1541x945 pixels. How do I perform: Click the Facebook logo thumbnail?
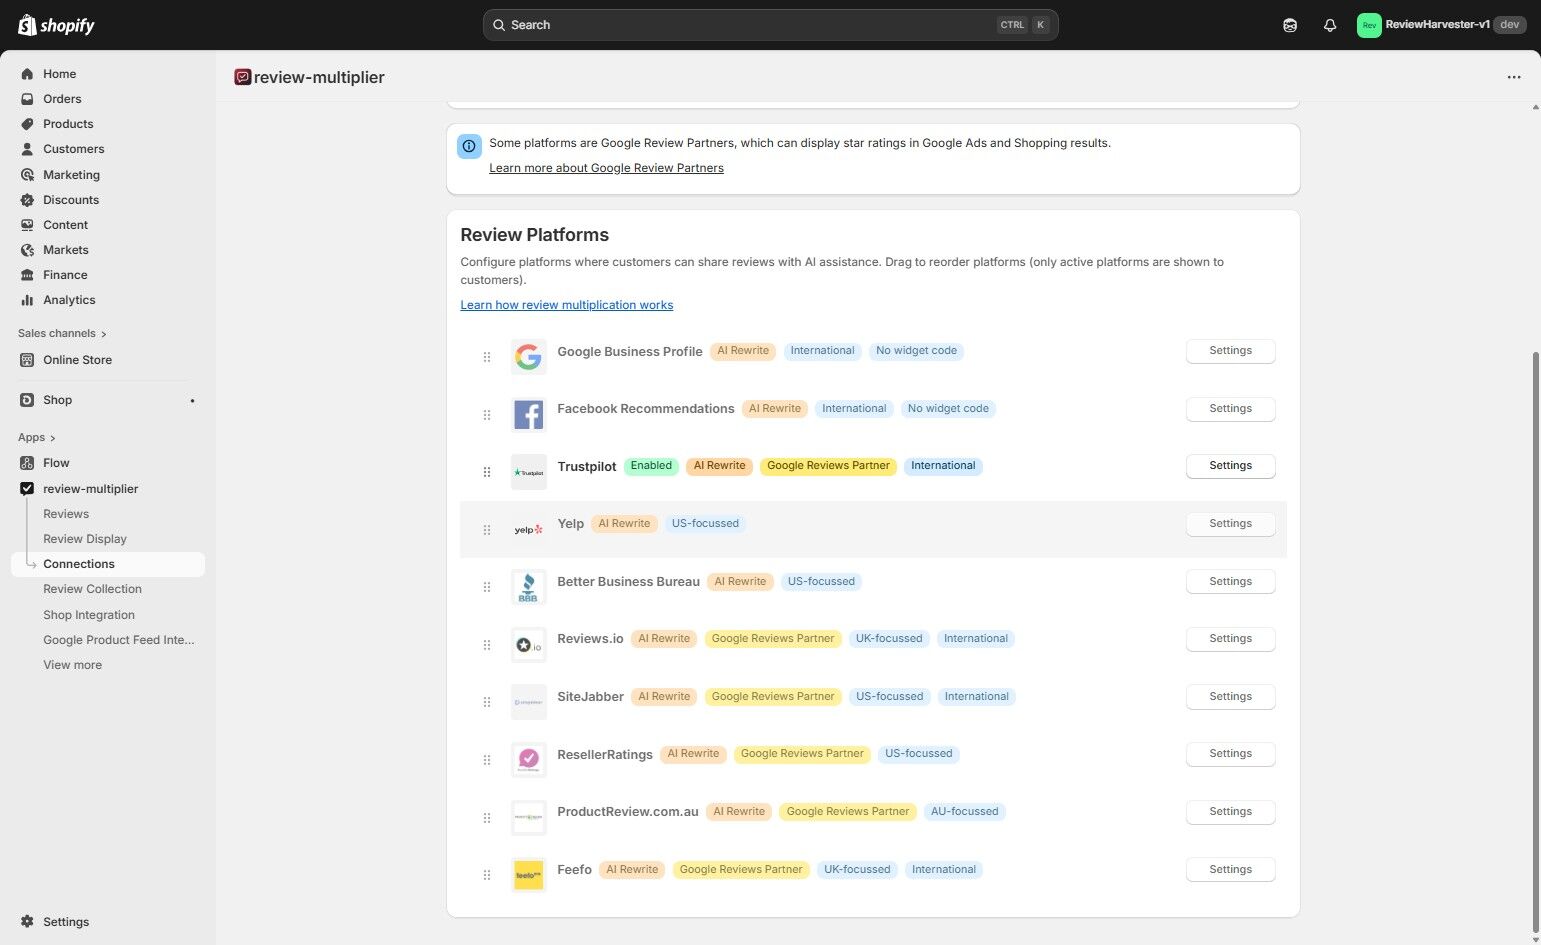(x=529, y=414)
